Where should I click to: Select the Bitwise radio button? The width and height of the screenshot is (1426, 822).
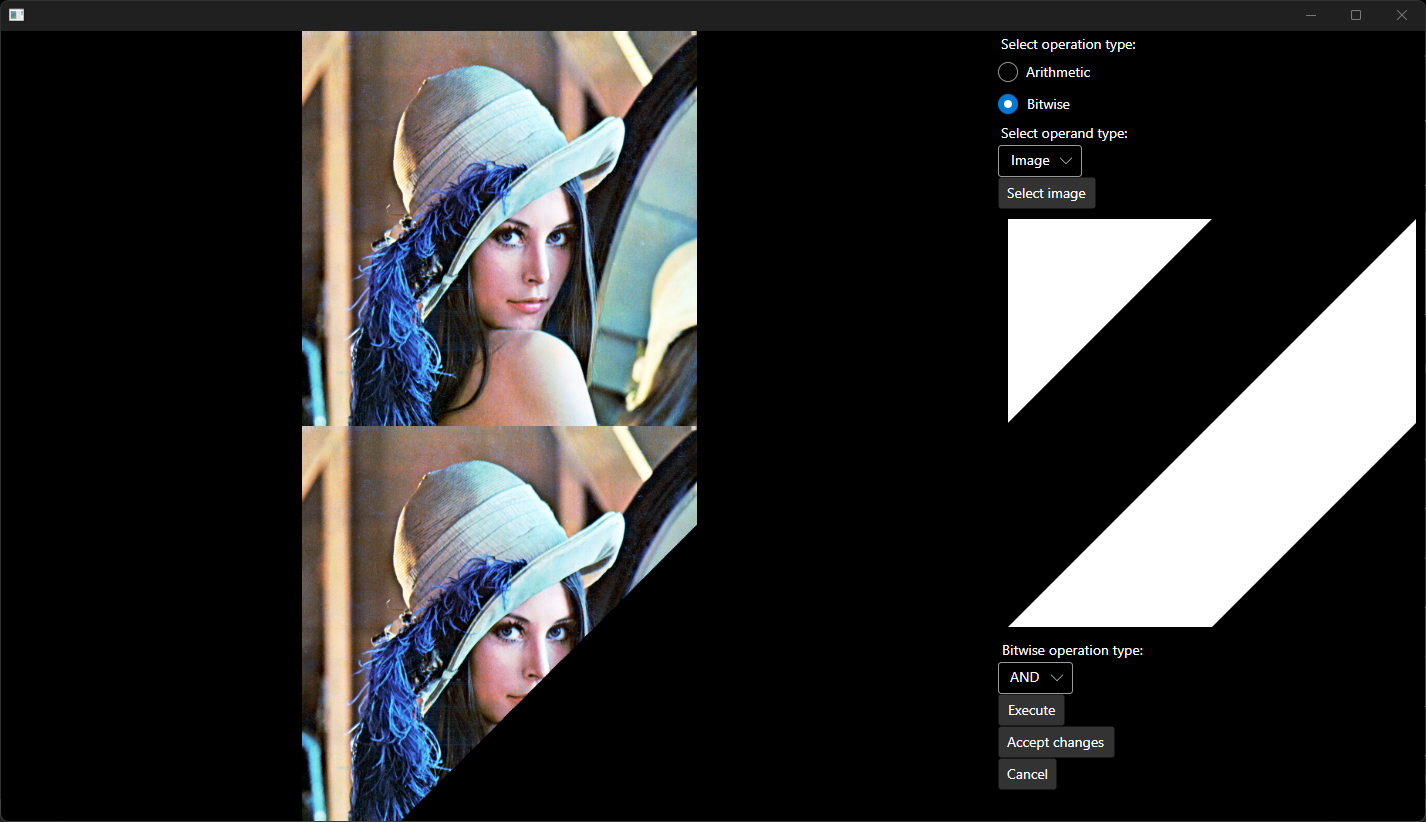click(x=1008, y=104)
